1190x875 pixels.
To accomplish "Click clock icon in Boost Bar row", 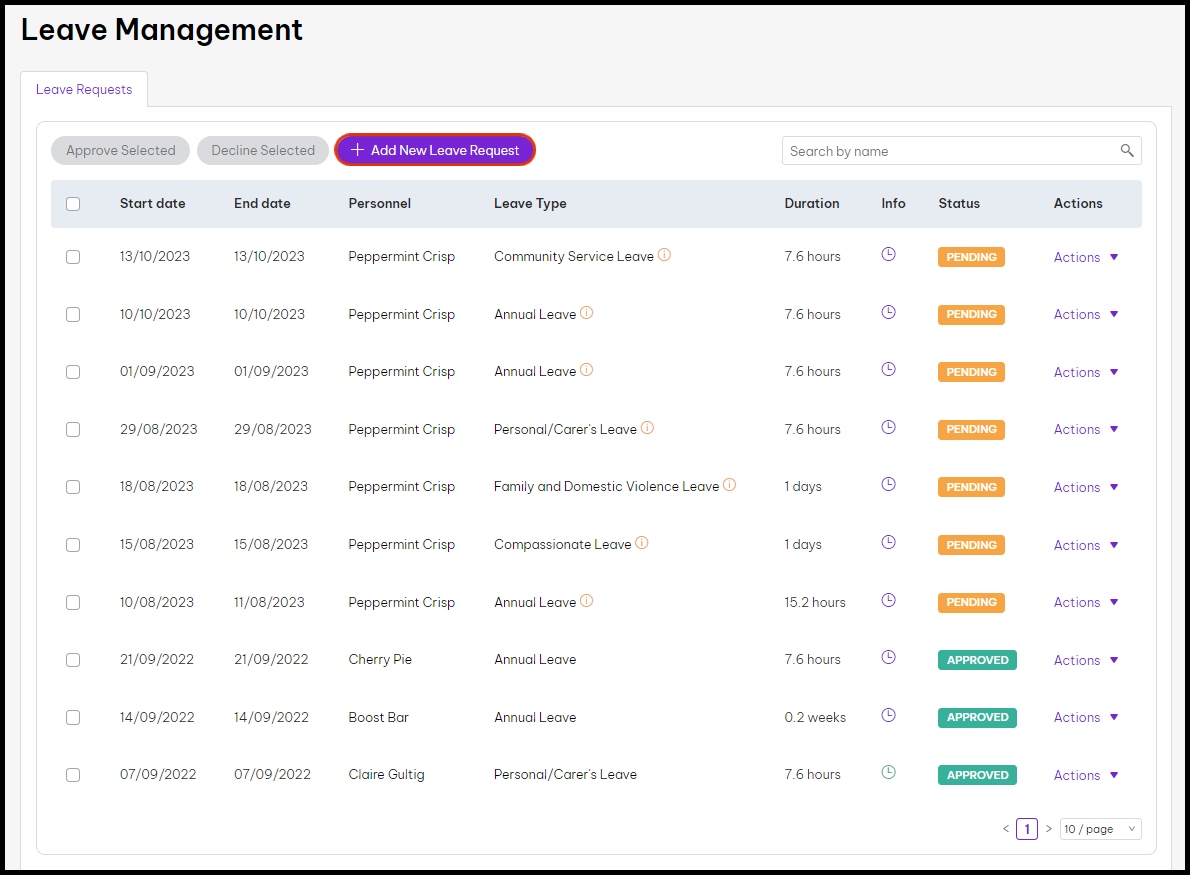I will 888,716.
